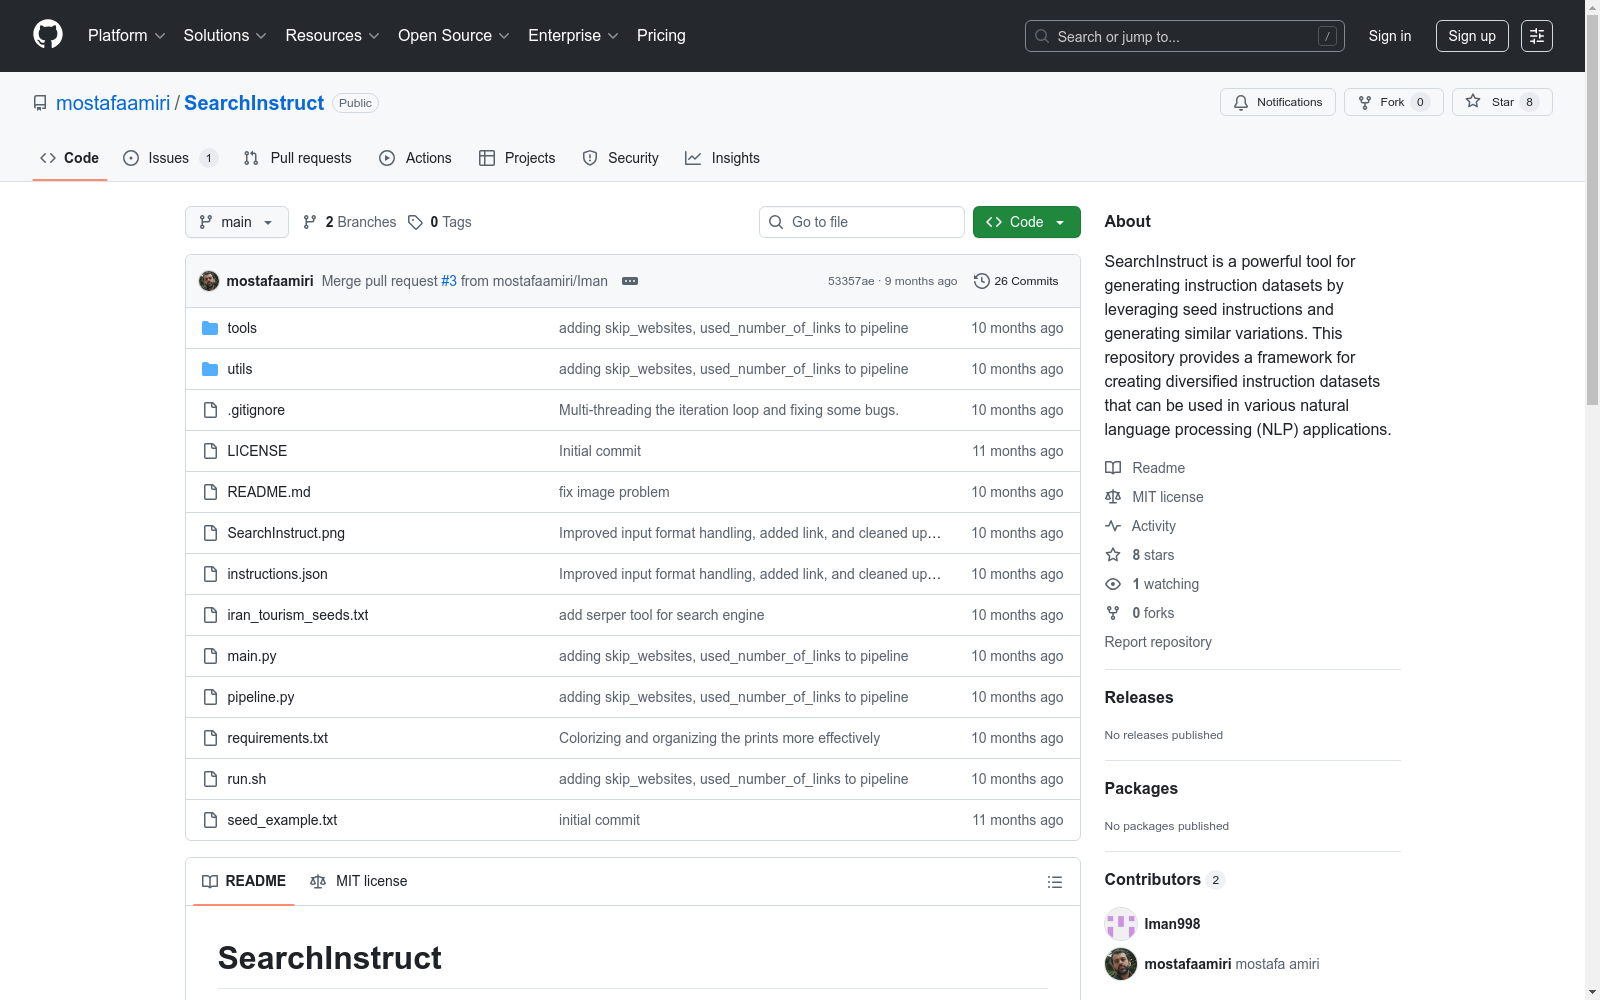This screenshot has height=1000, width=1600.
Task: Open the Pricing page
Action: coord(661,36)
